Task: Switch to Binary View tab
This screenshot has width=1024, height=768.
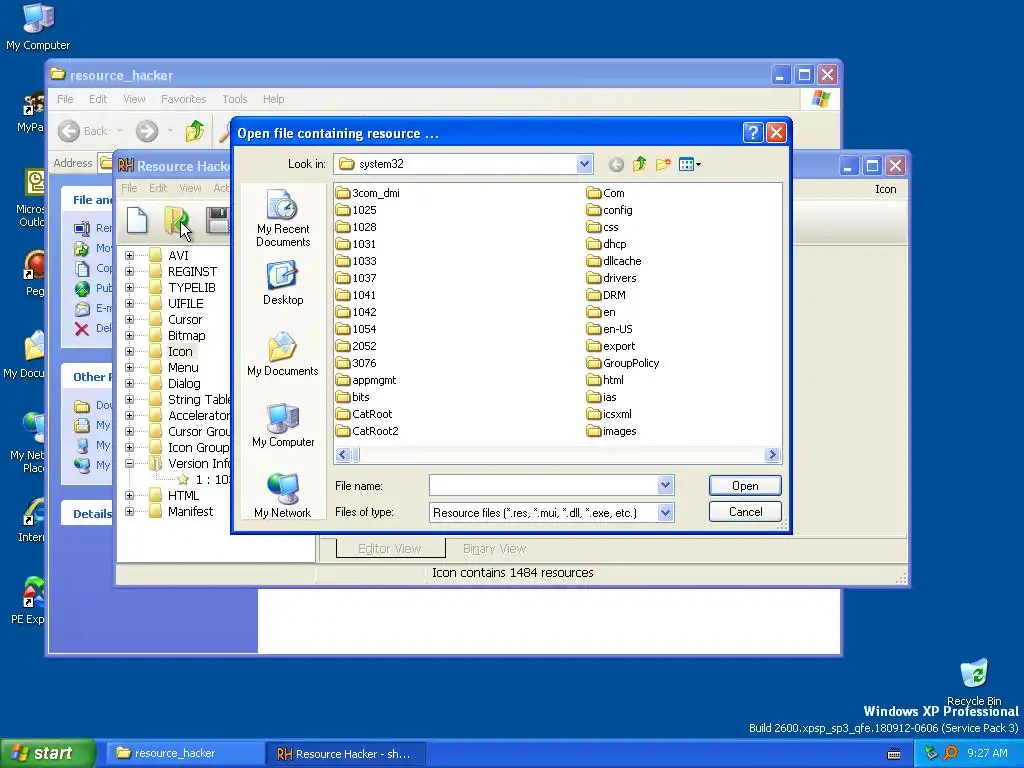Action: 494,549
